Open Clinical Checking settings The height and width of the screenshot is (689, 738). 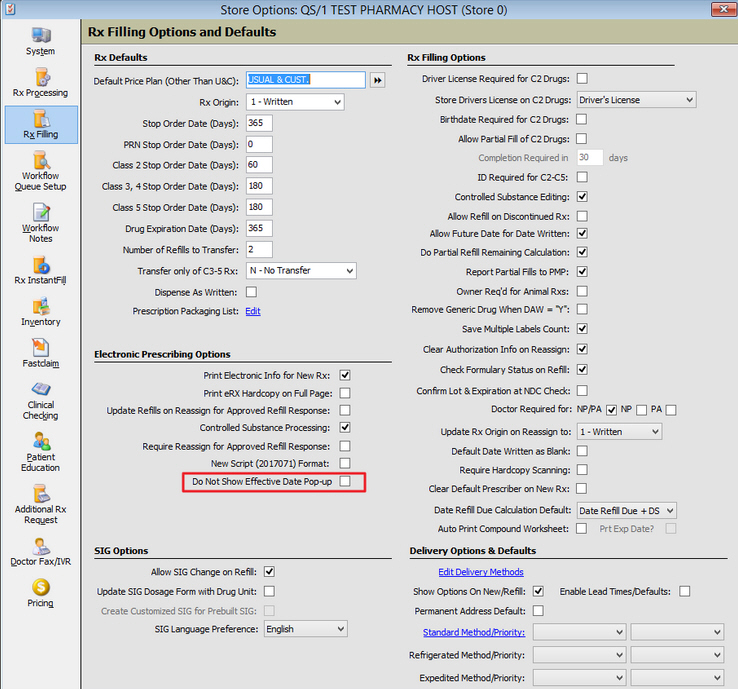(40, 398)
